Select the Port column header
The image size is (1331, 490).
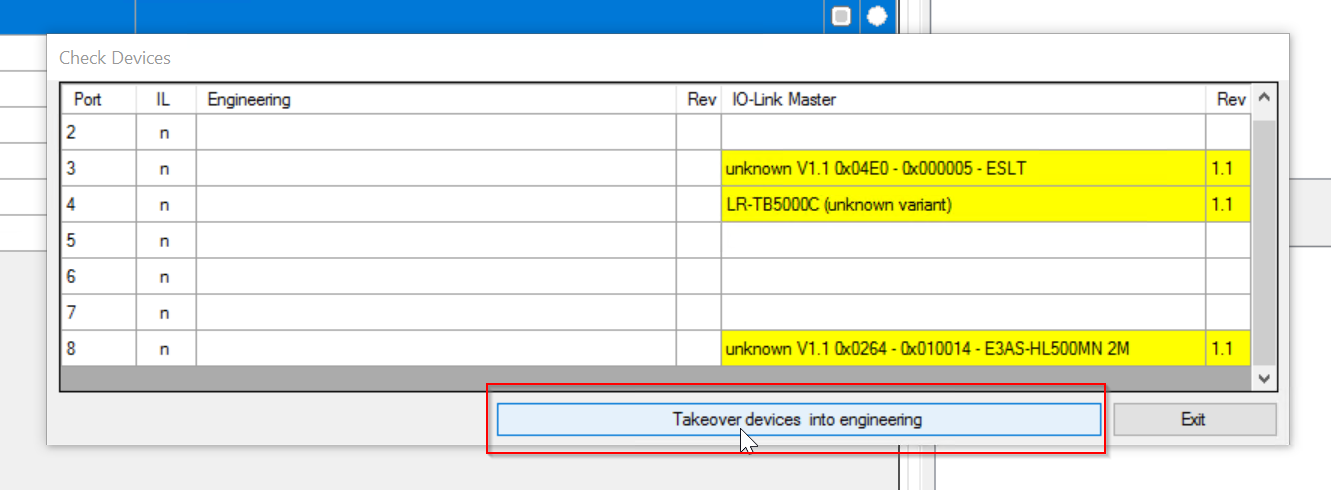coord(99,99)
